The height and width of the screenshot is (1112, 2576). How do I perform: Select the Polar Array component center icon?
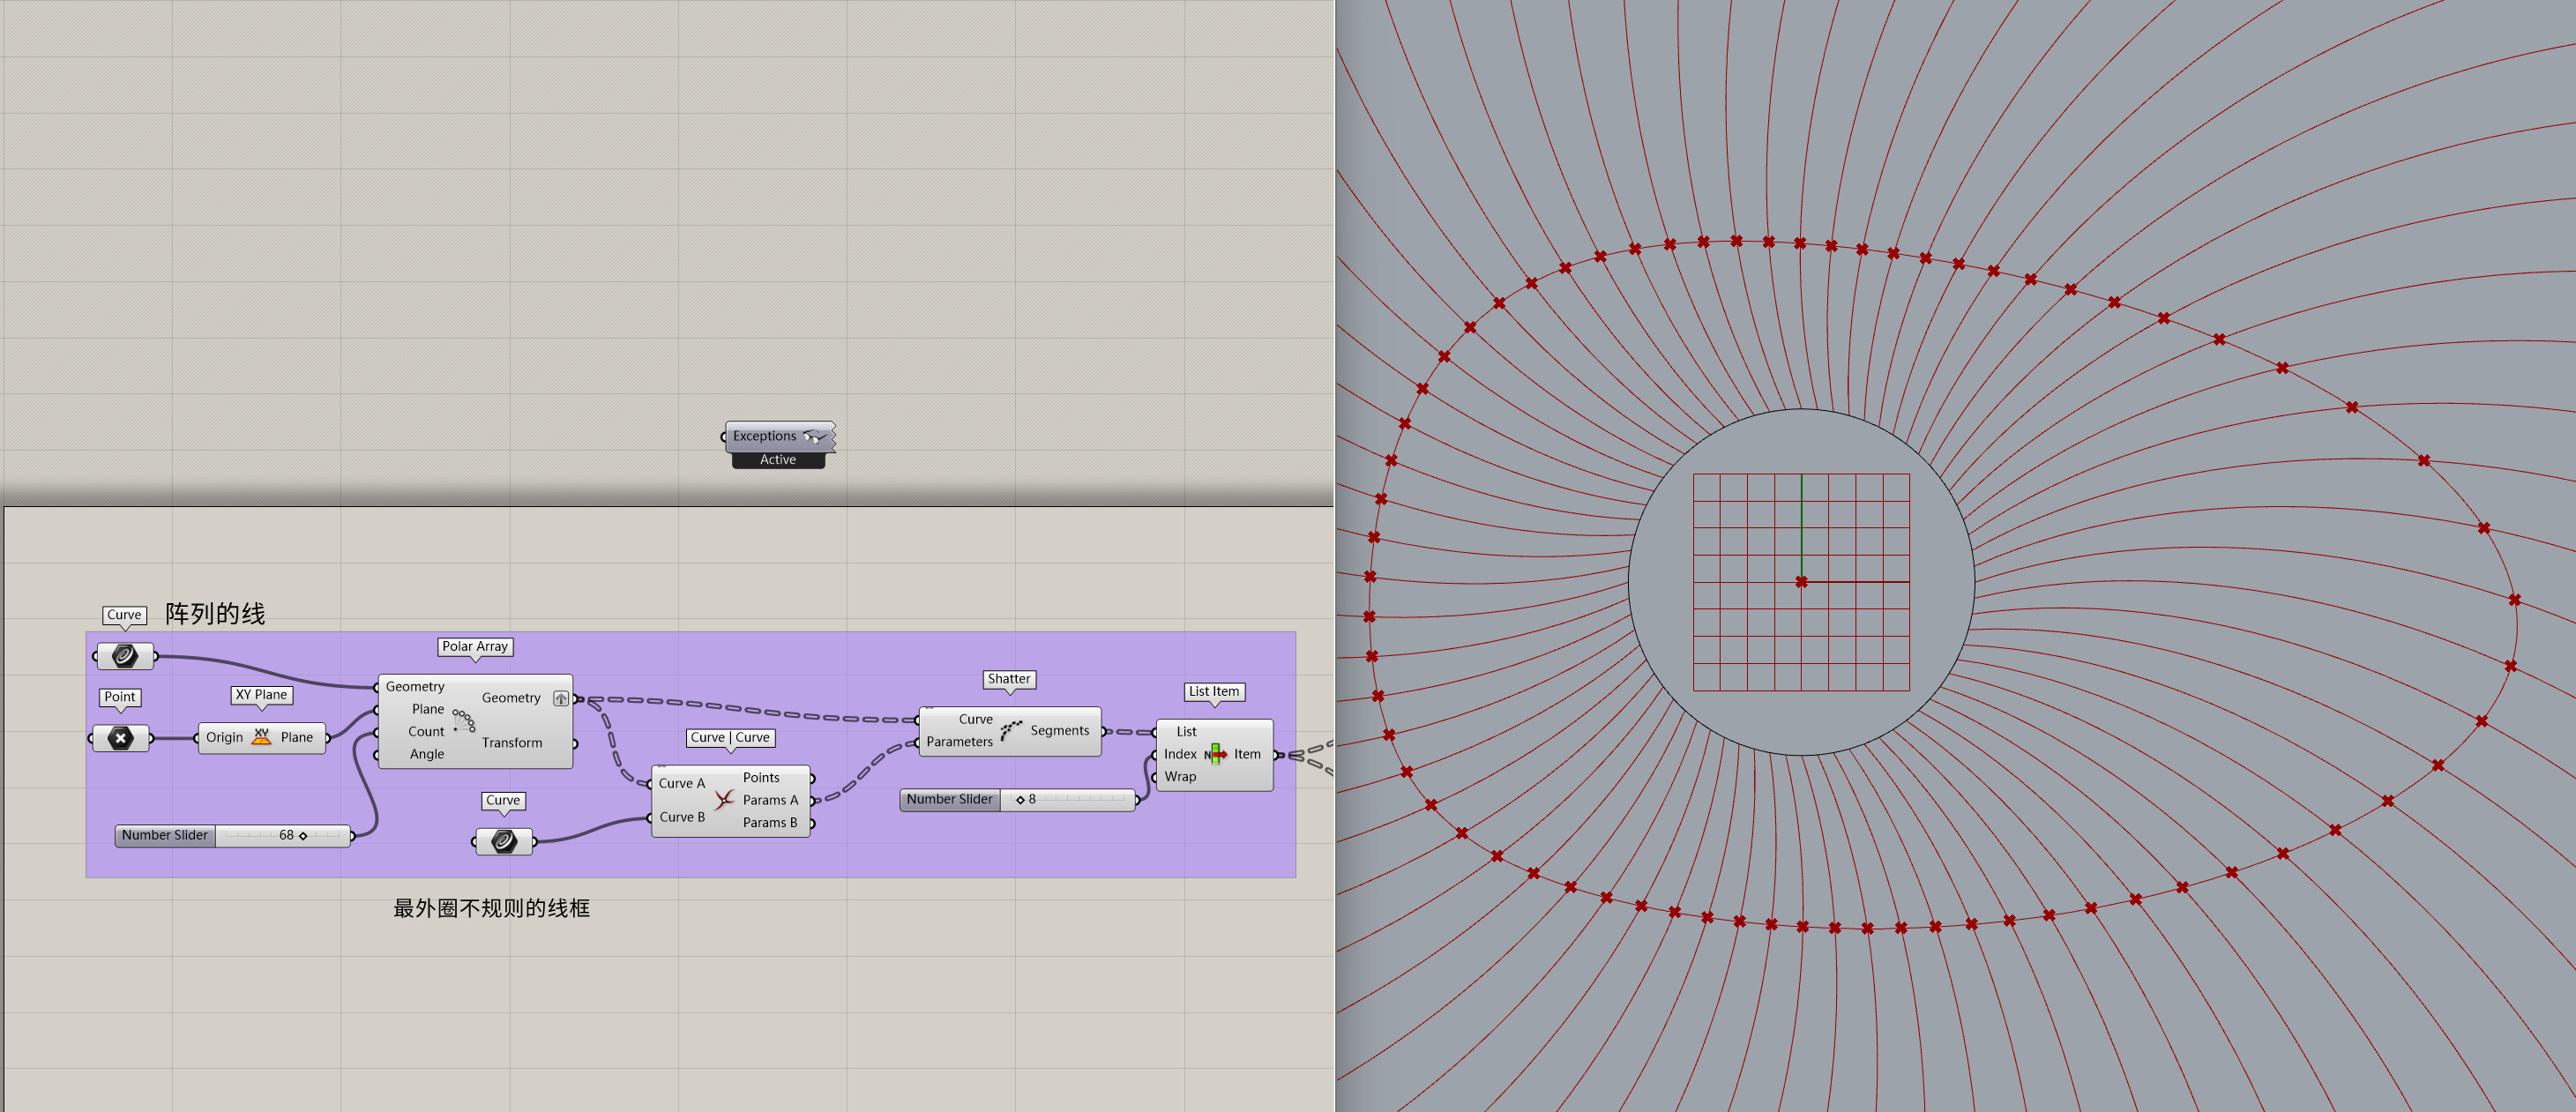[462, 721]
